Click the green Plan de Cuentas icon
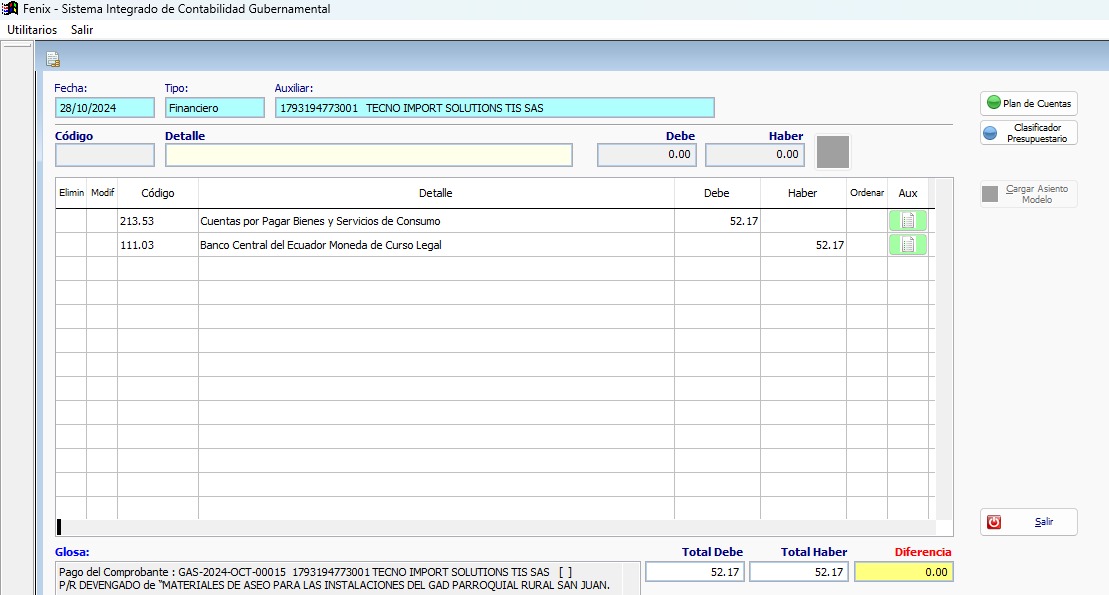 pos(993,103)
